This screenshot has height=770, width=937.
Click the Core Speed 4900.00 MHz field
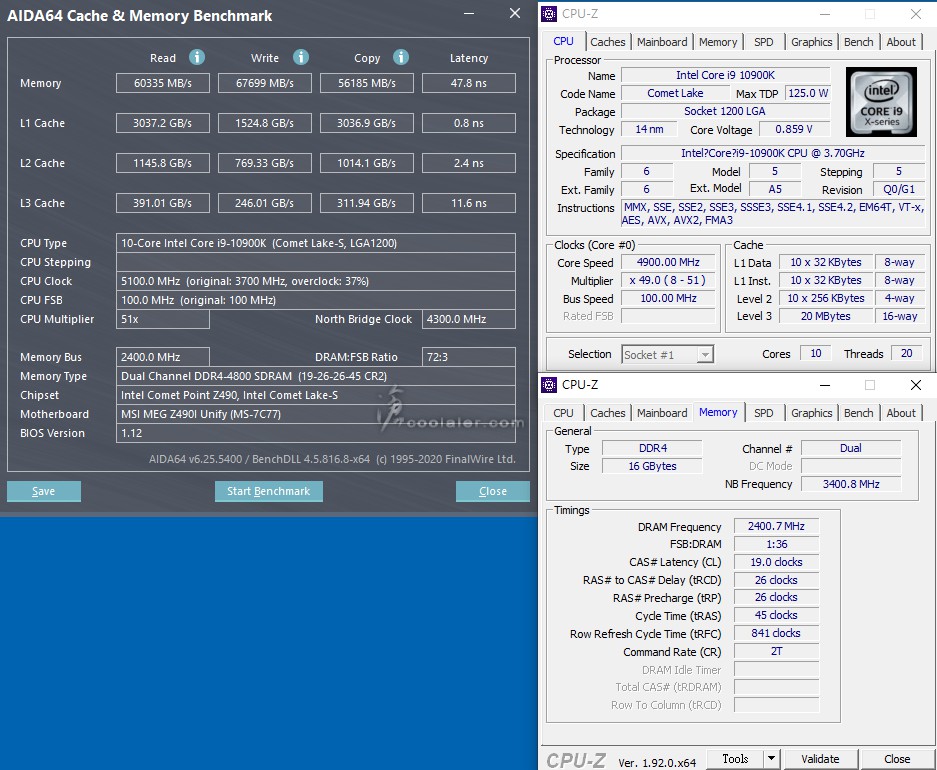668,262
